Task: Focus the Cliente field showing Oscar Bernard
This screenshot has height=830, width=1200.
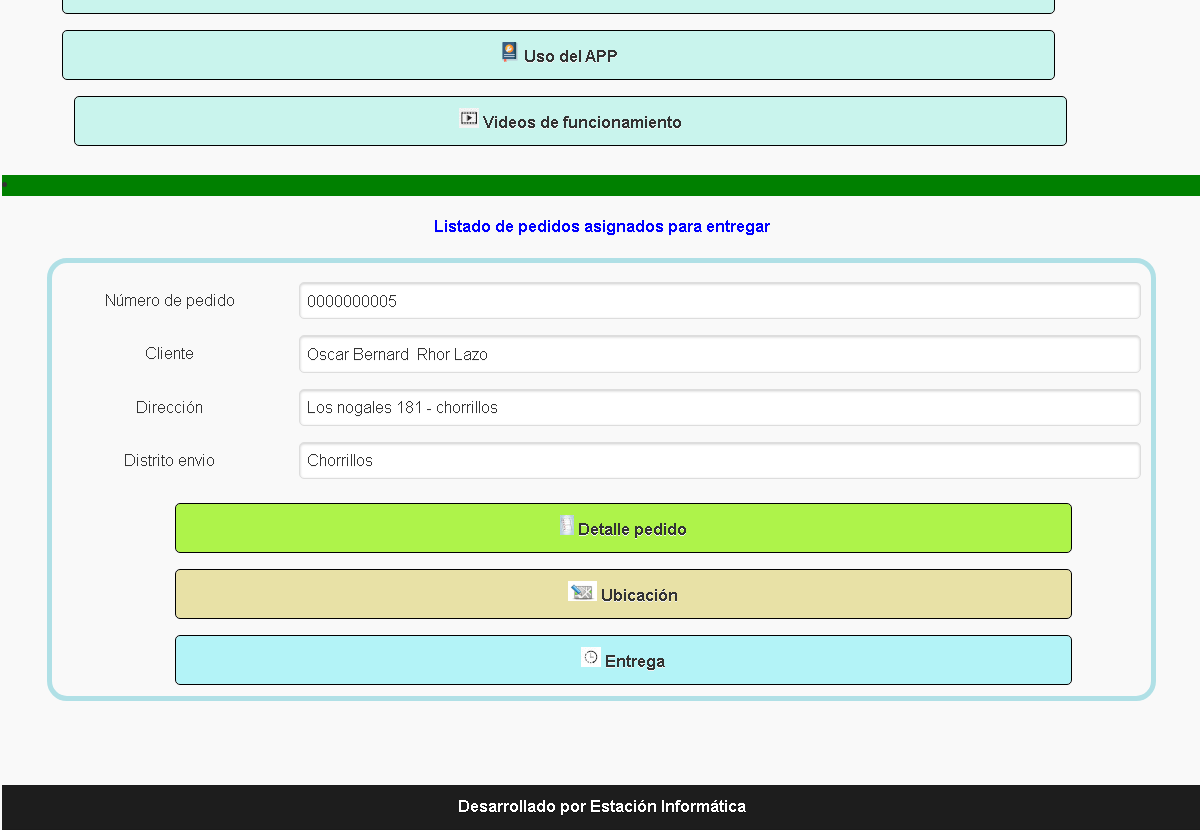Action: [x=719, y=354]
